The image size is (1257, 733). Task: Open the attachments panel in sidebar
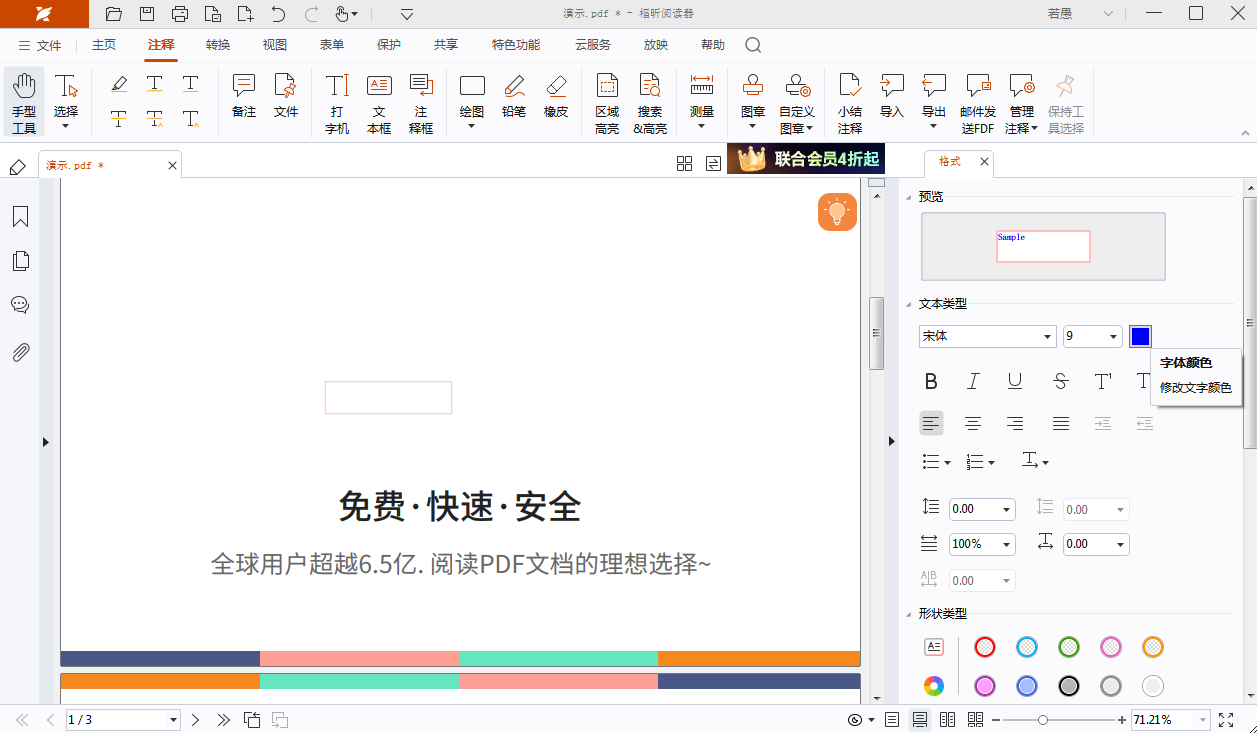(x=20, y=352)
